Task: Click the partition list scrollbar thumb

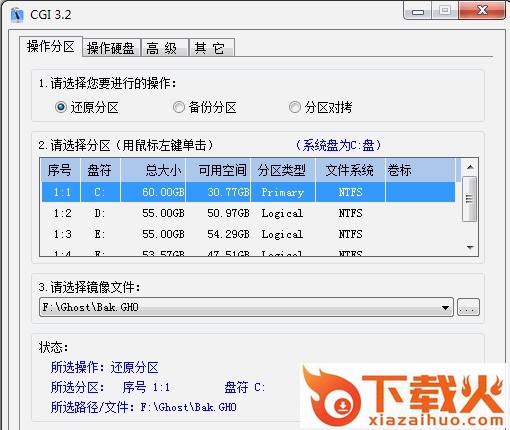Action: pyautogui.click(x=469, y=199)
